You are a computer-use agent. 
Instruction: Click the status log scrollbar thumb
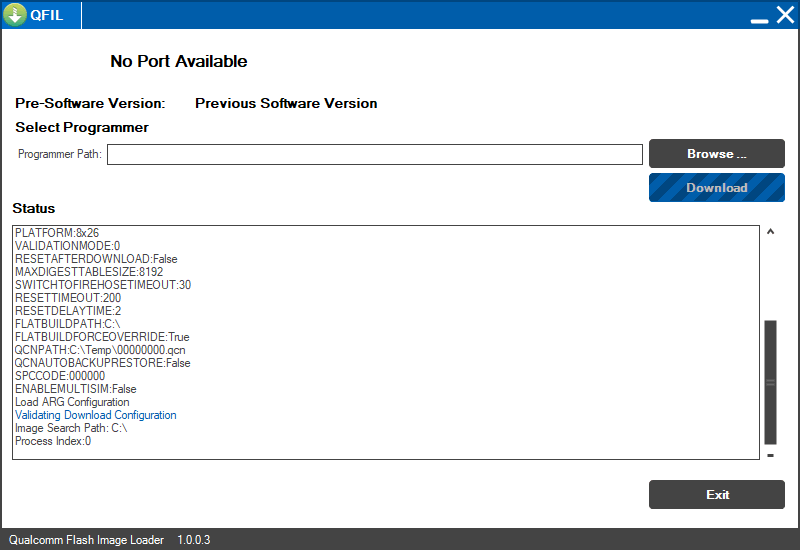coord(770,382)
